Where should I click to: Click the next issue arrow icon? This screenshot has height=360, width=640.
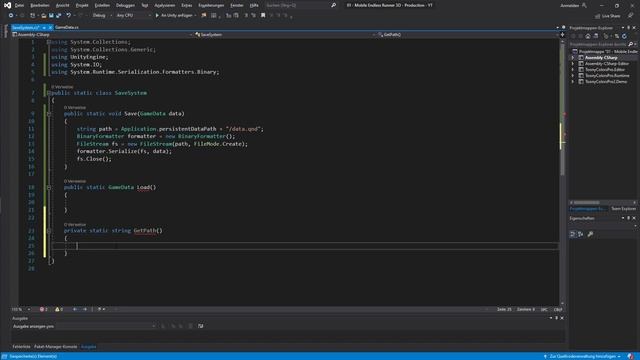pos(85,309)
